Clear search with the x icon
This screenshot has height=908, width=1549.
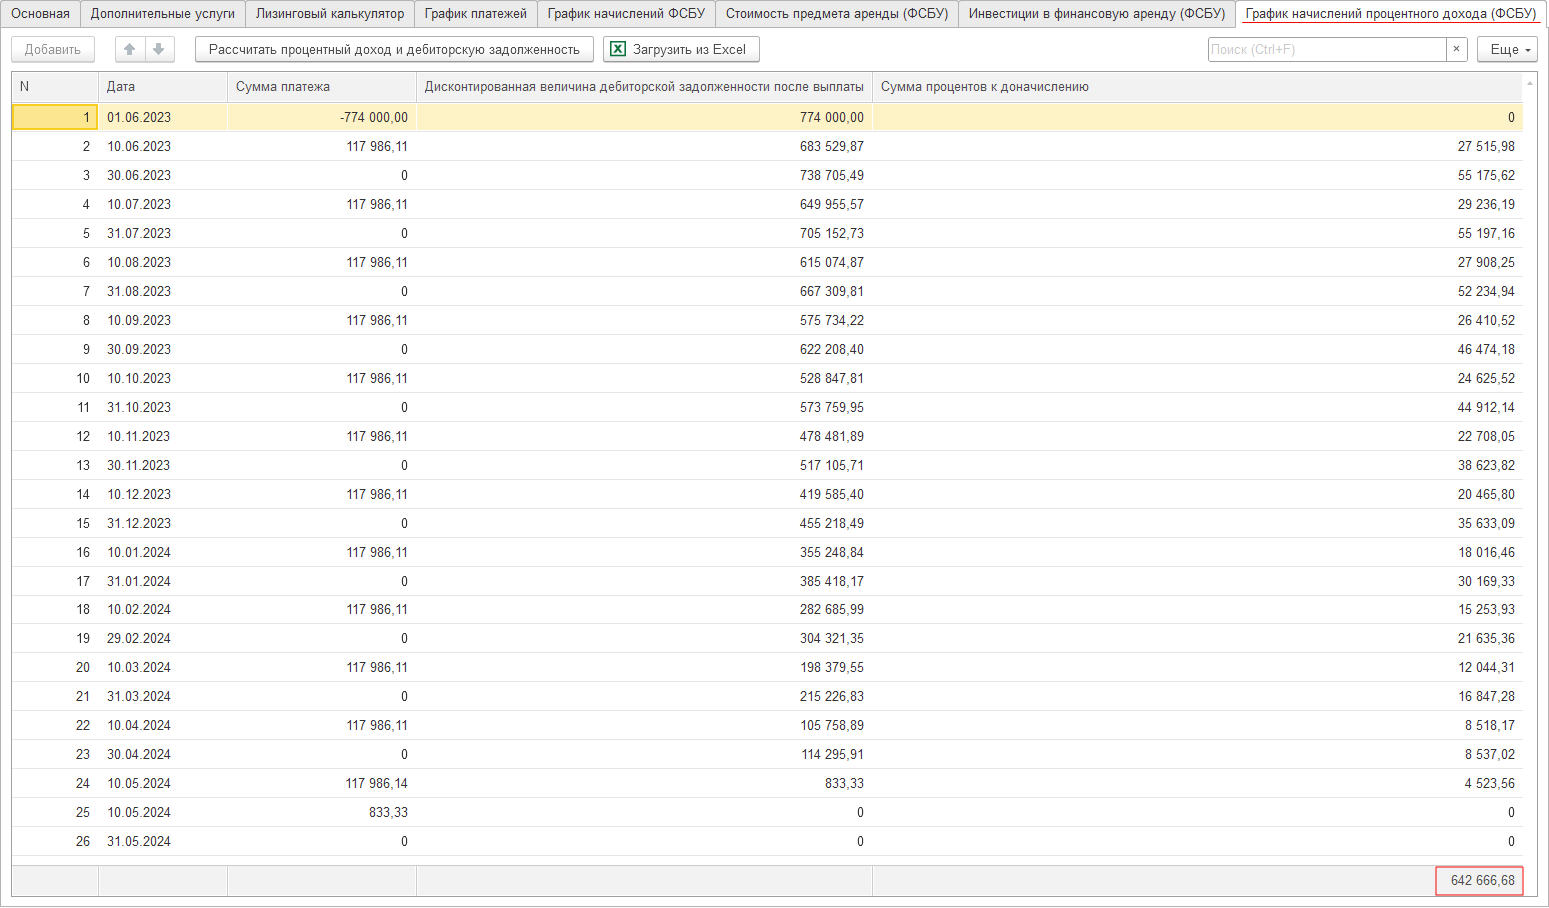[x=1457, y=49]
